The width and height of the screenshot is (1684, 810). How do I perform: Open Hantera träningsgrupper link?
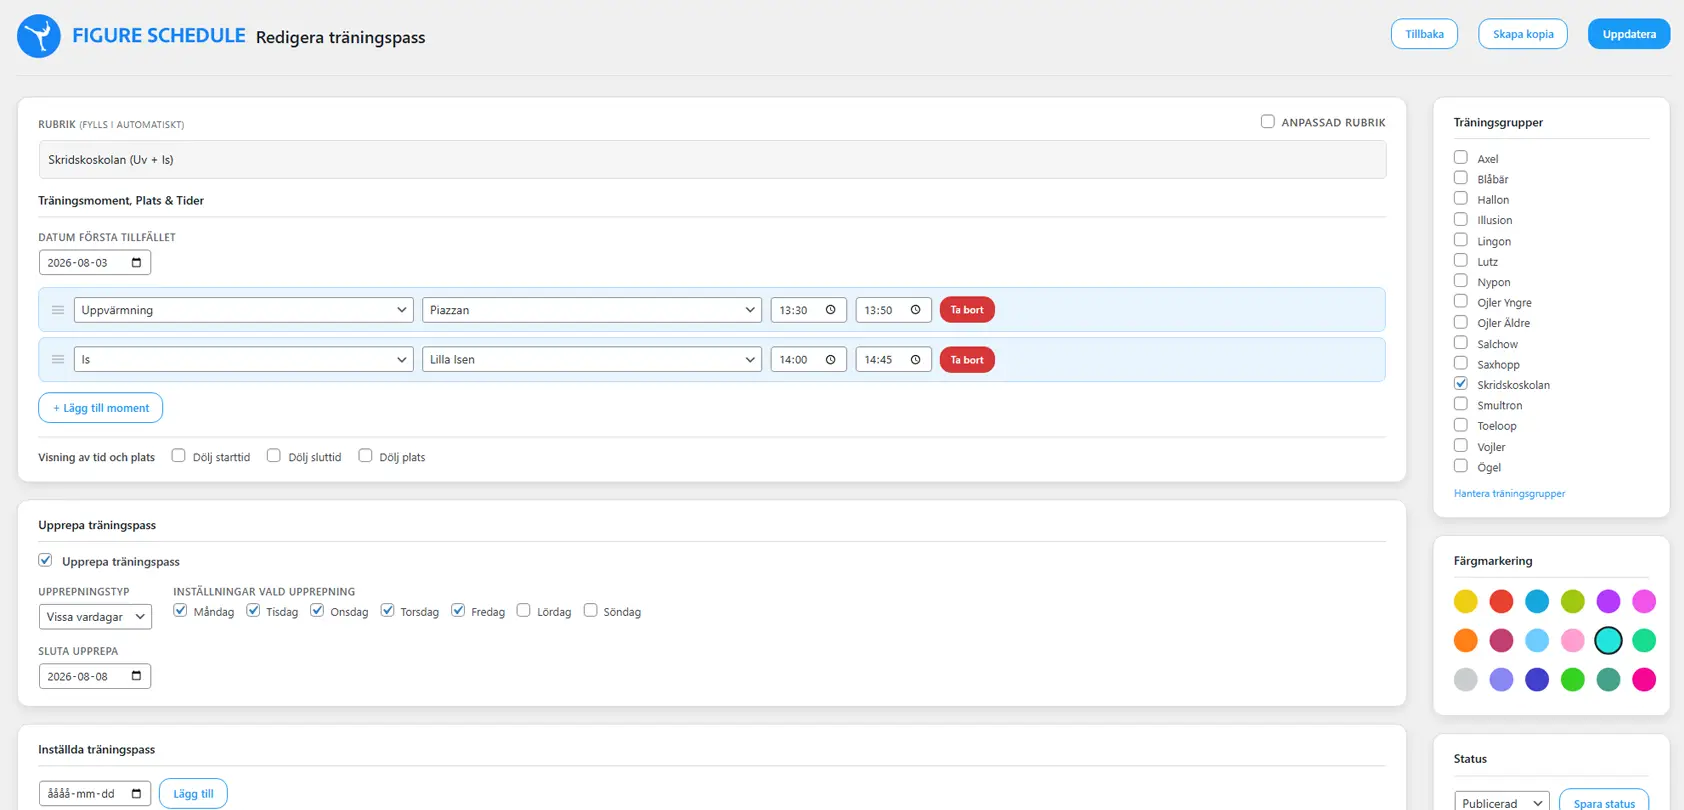(x=1509, y=494)
